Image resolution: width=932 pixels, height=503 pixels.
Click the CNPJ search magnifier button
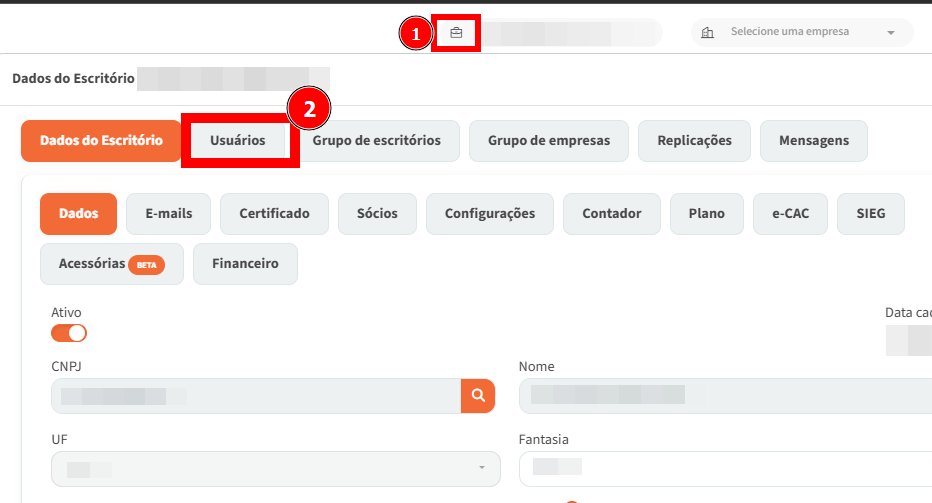click(x=478, y=395)
